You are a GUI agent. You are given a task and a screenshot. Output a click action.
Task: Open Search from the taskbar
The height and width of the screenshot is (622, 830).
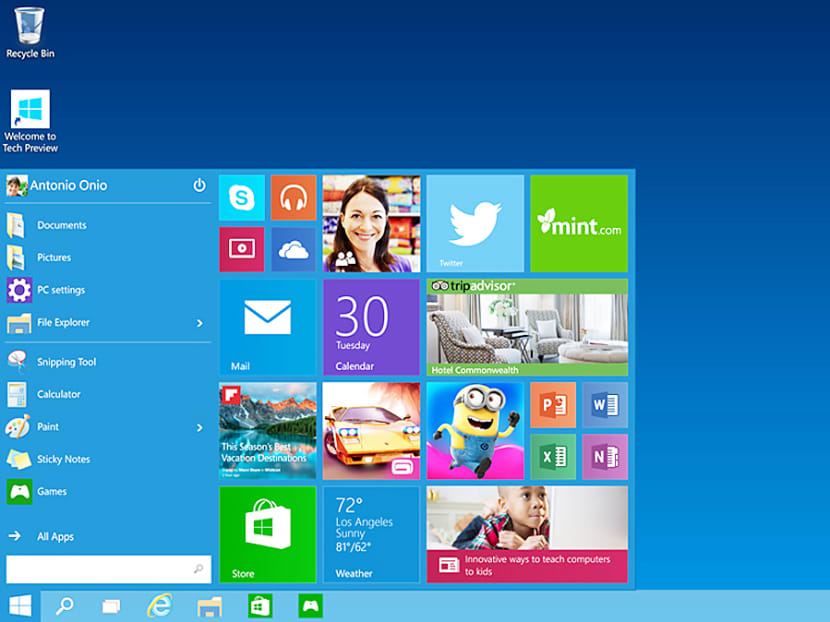[65, 606]
